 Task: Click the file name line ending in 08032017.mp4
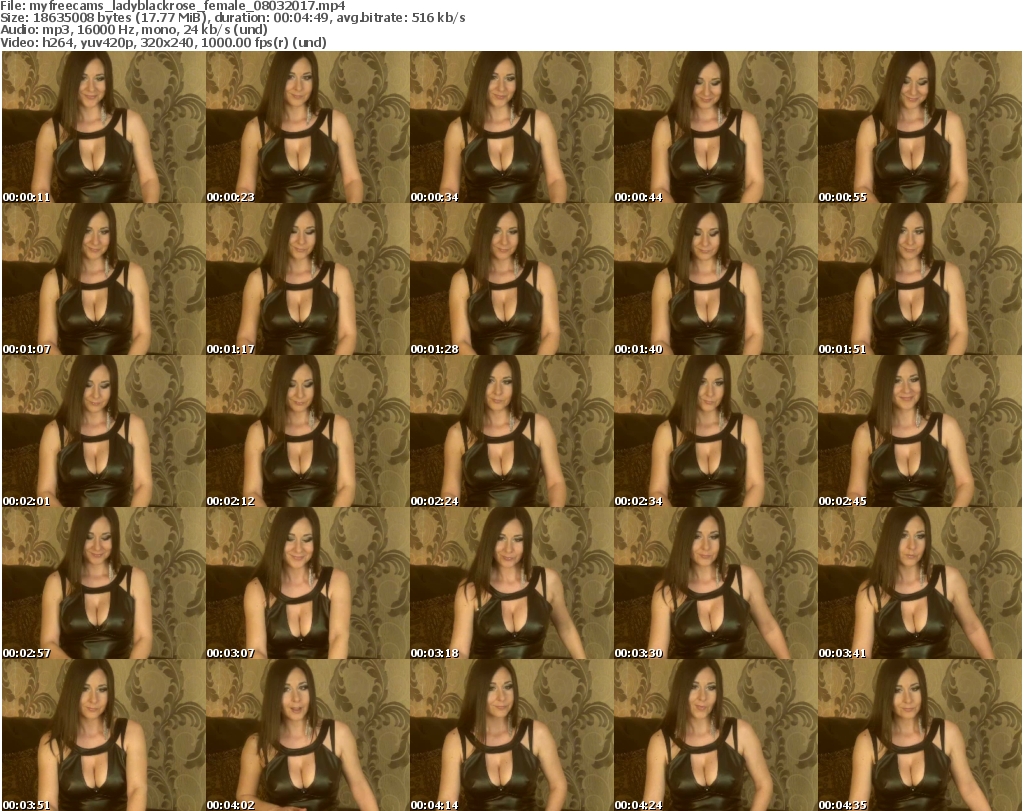[173, 6]
